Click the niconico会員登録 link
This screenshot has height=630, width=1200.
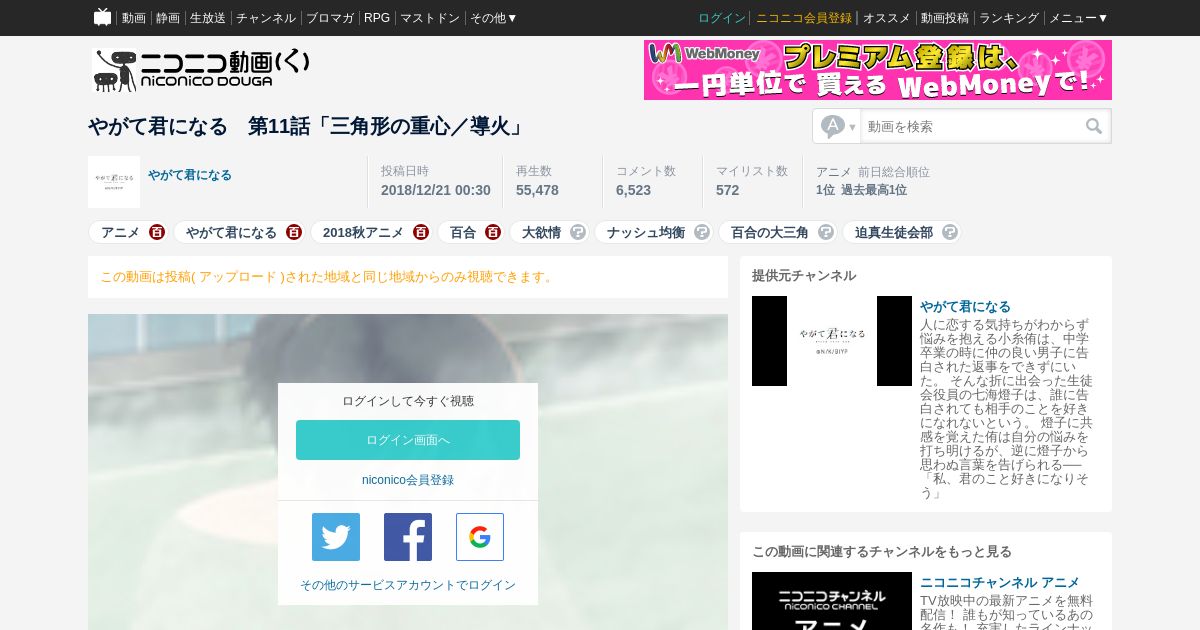click(408, 480)
